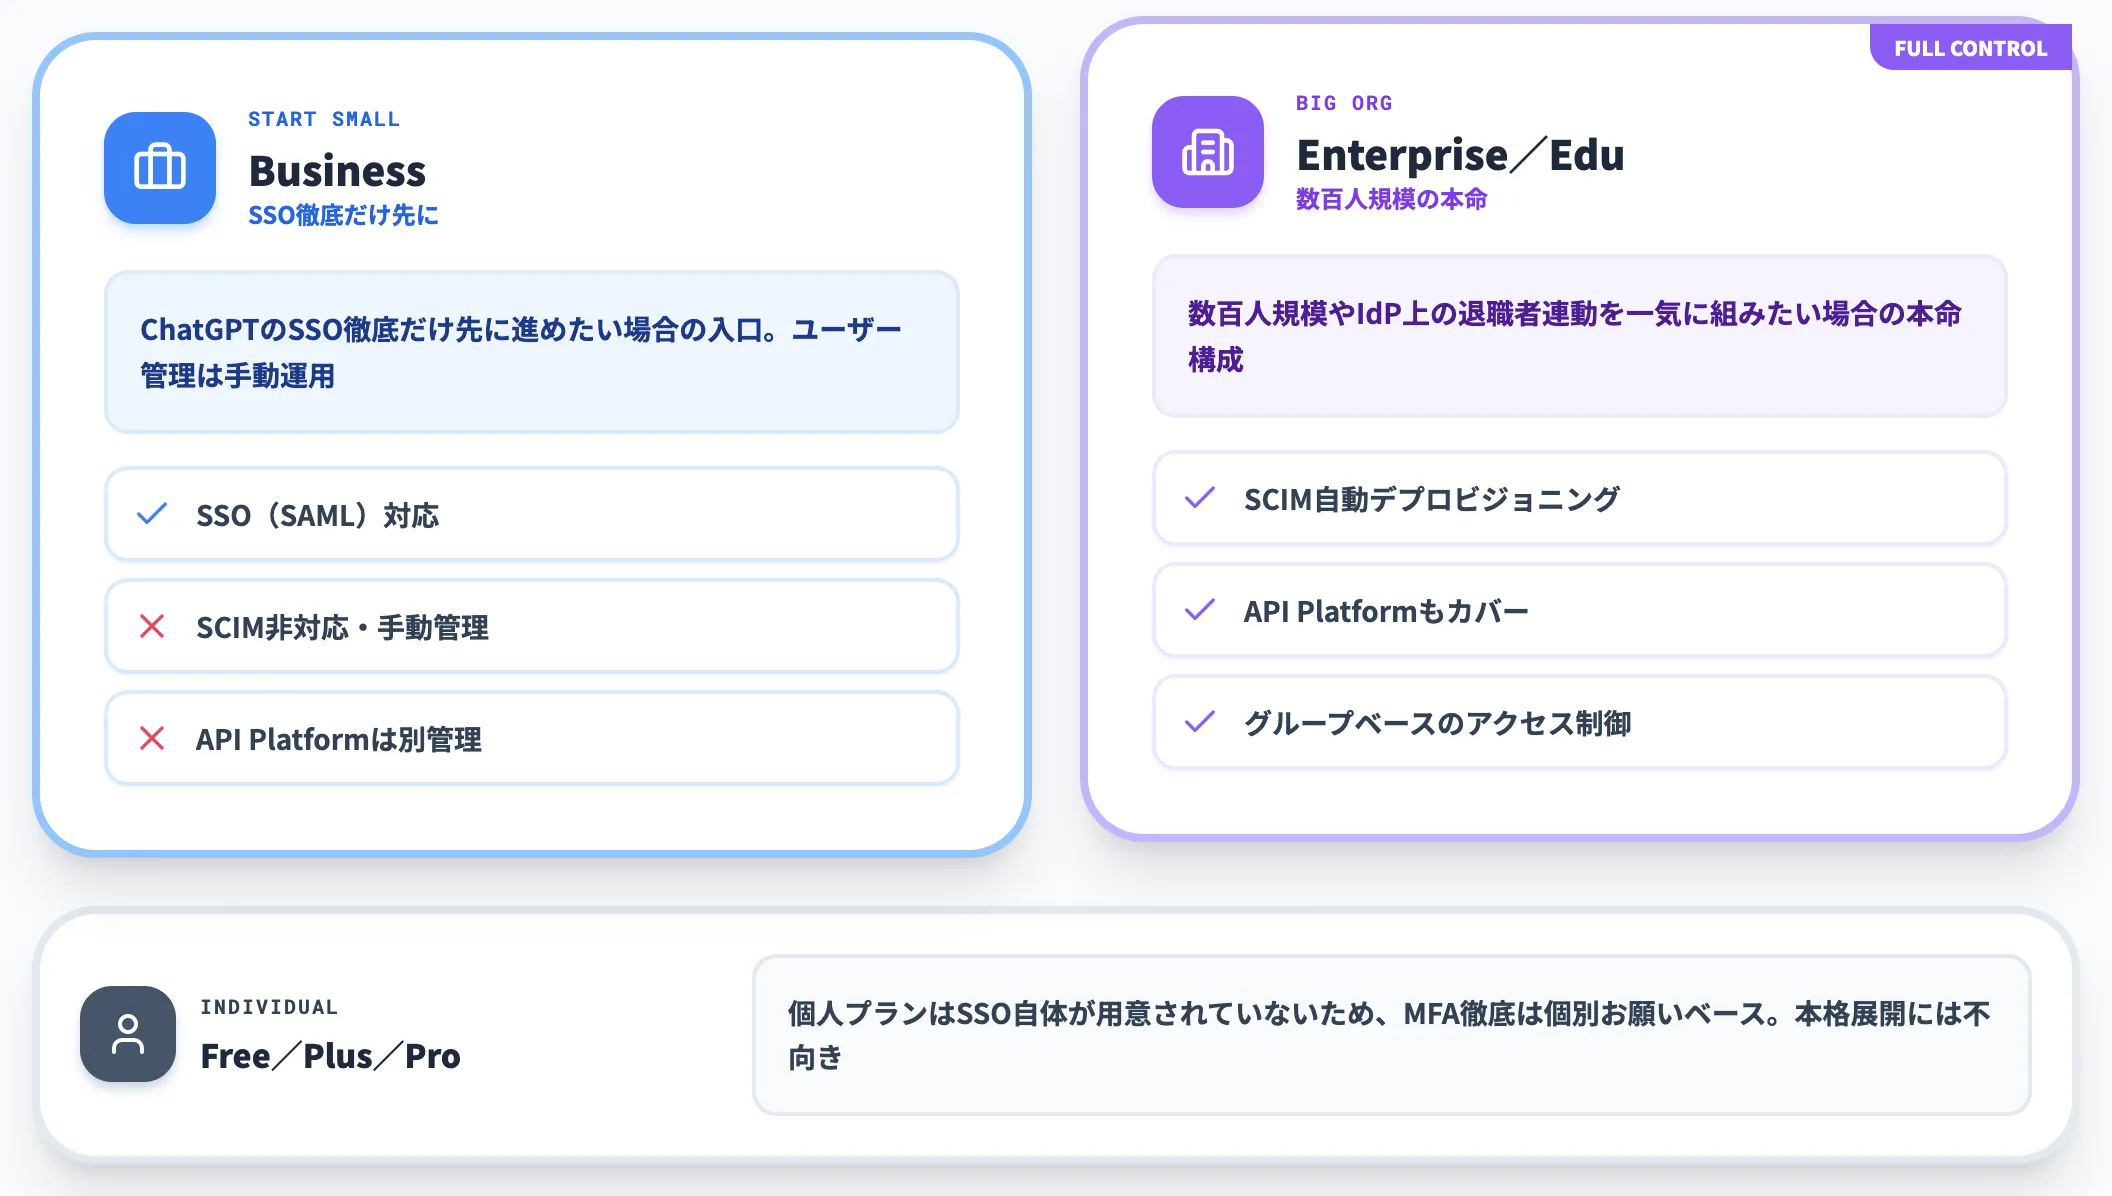The width and height of the screenshot is (2112, 1196).
Task: Click the API Platformは別管理 feature text
Action: coord(339,739)
